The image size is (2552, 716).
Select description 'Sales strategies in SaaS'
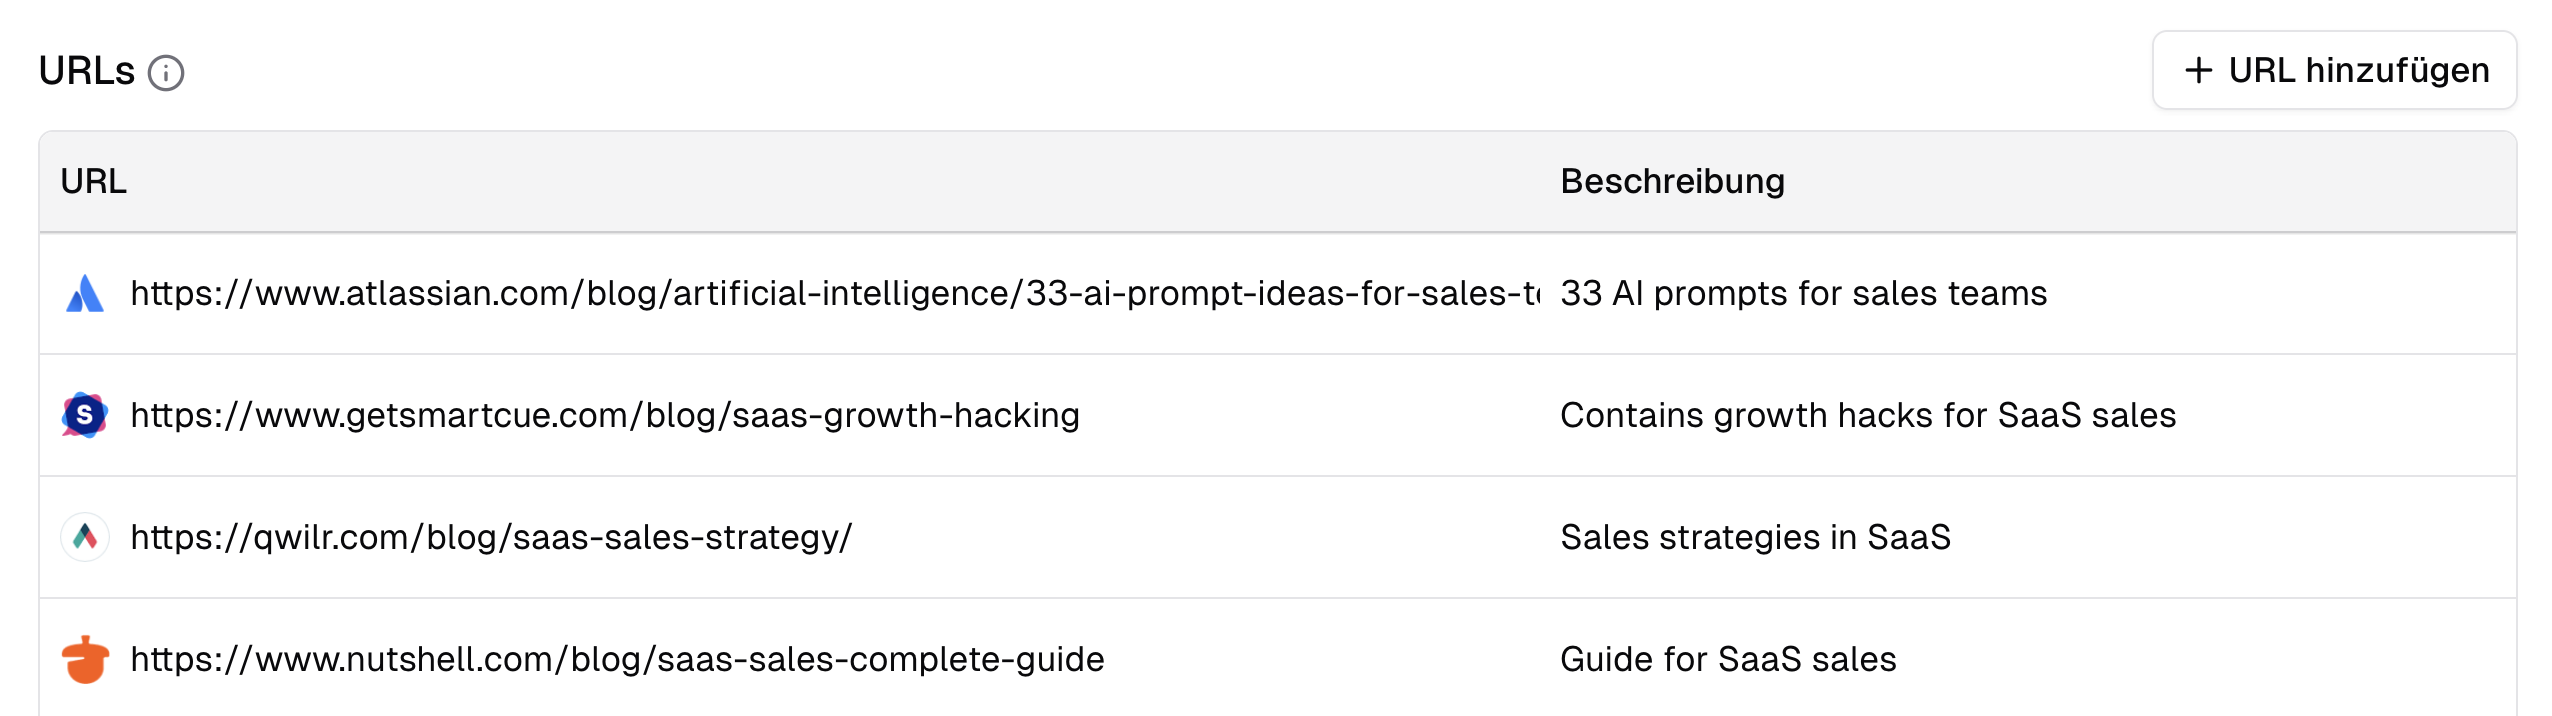point(1755,537)
